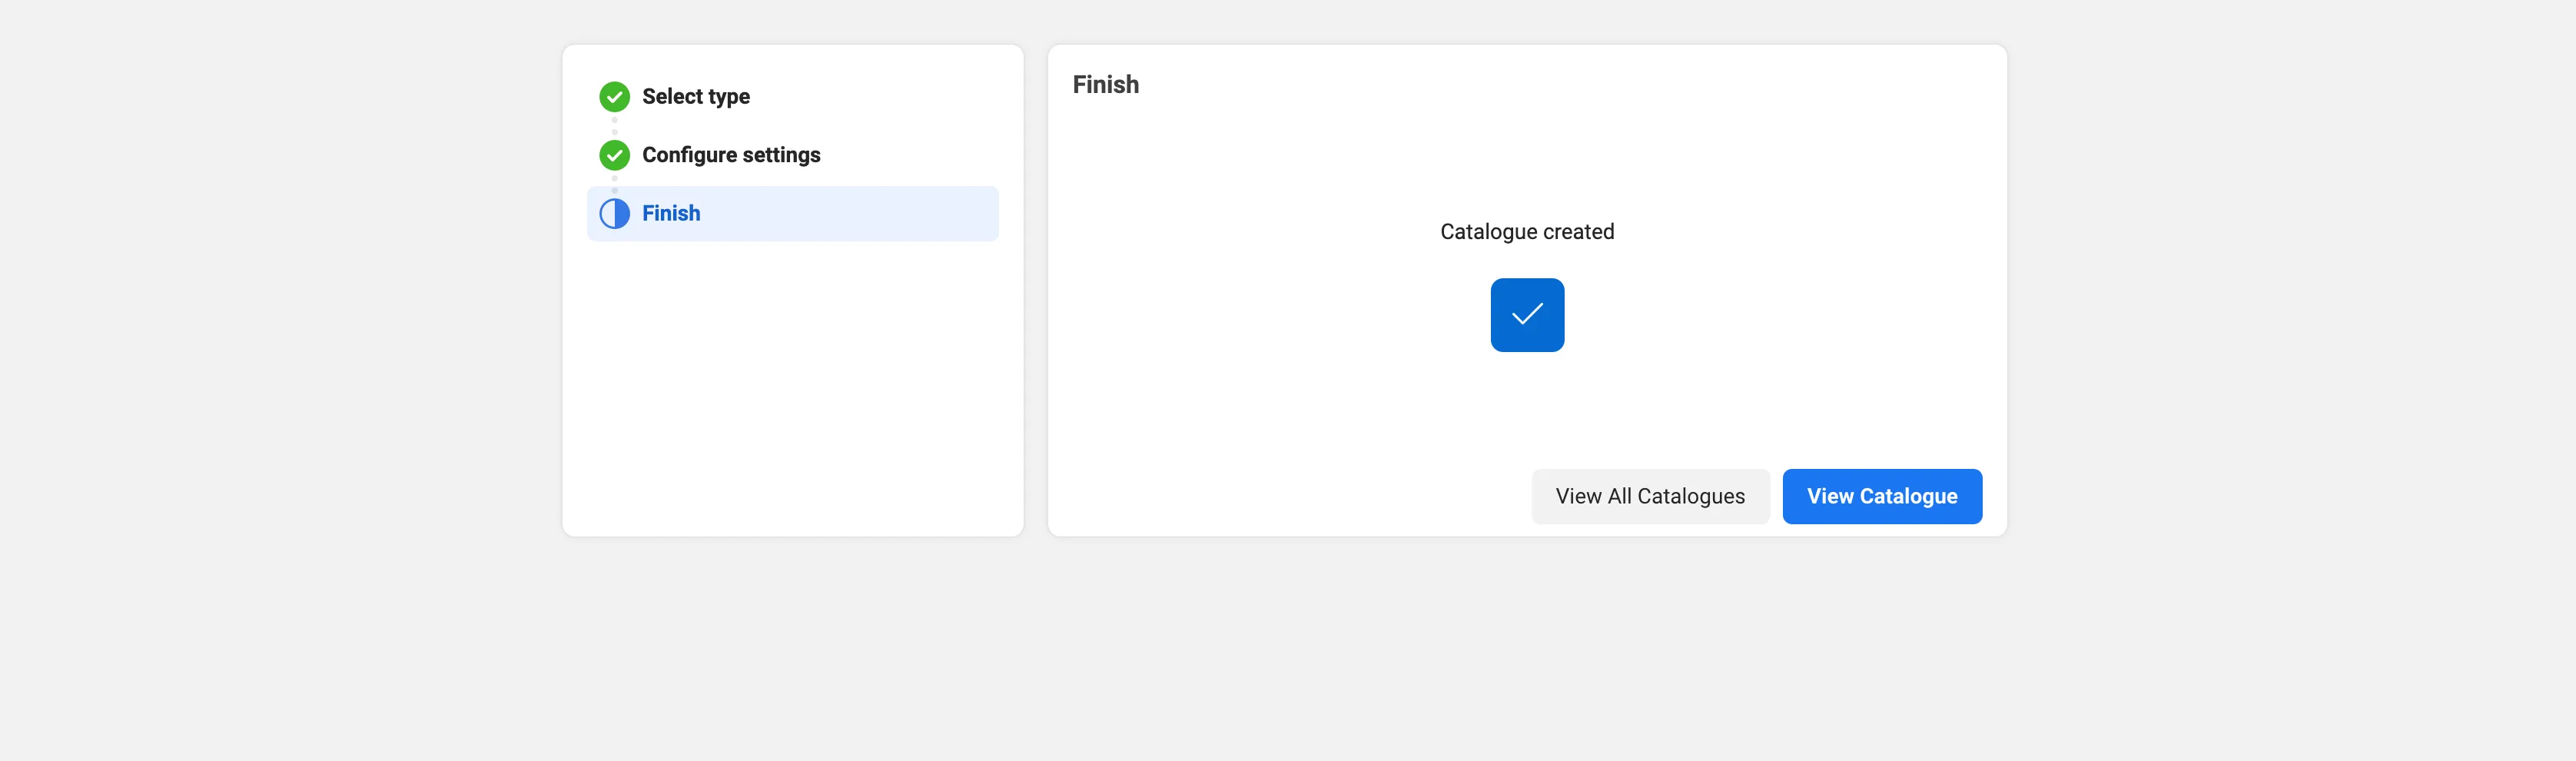Click the green checkmark beside Select type

(x=614, y=97)
